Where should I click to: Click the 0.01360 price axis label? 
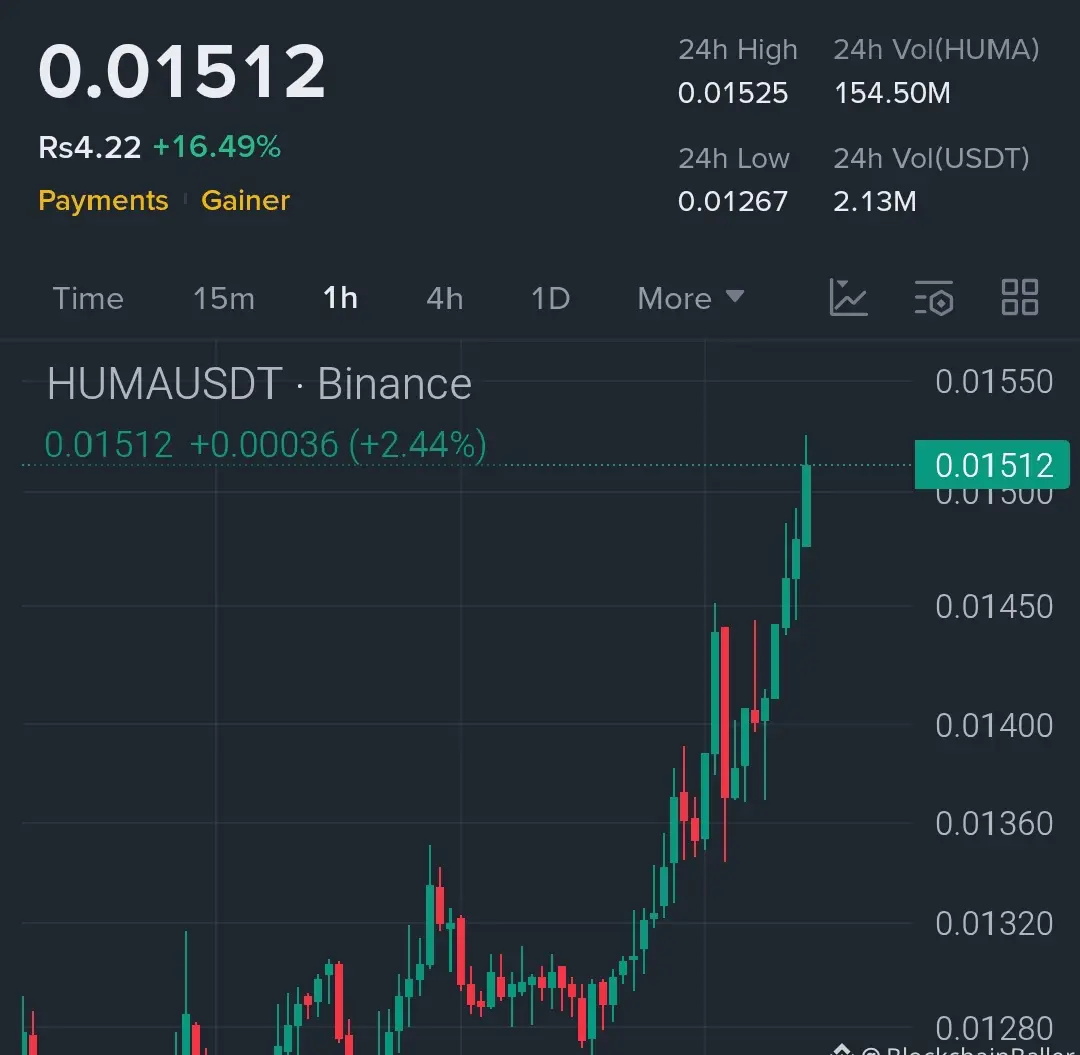[x=994, y=824]
